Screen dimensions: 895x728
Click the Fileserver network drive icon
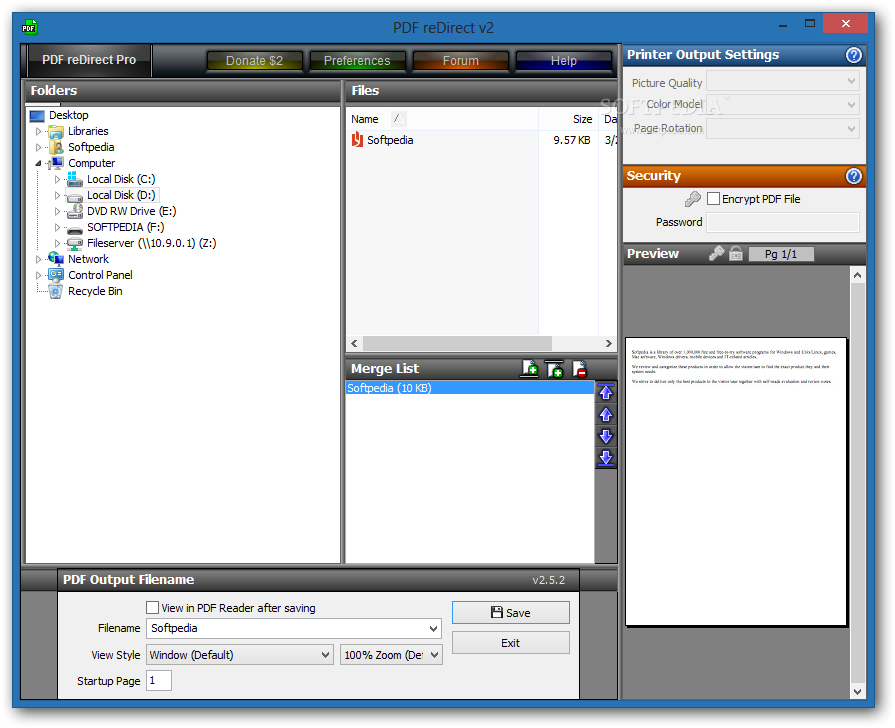point(74,243)
